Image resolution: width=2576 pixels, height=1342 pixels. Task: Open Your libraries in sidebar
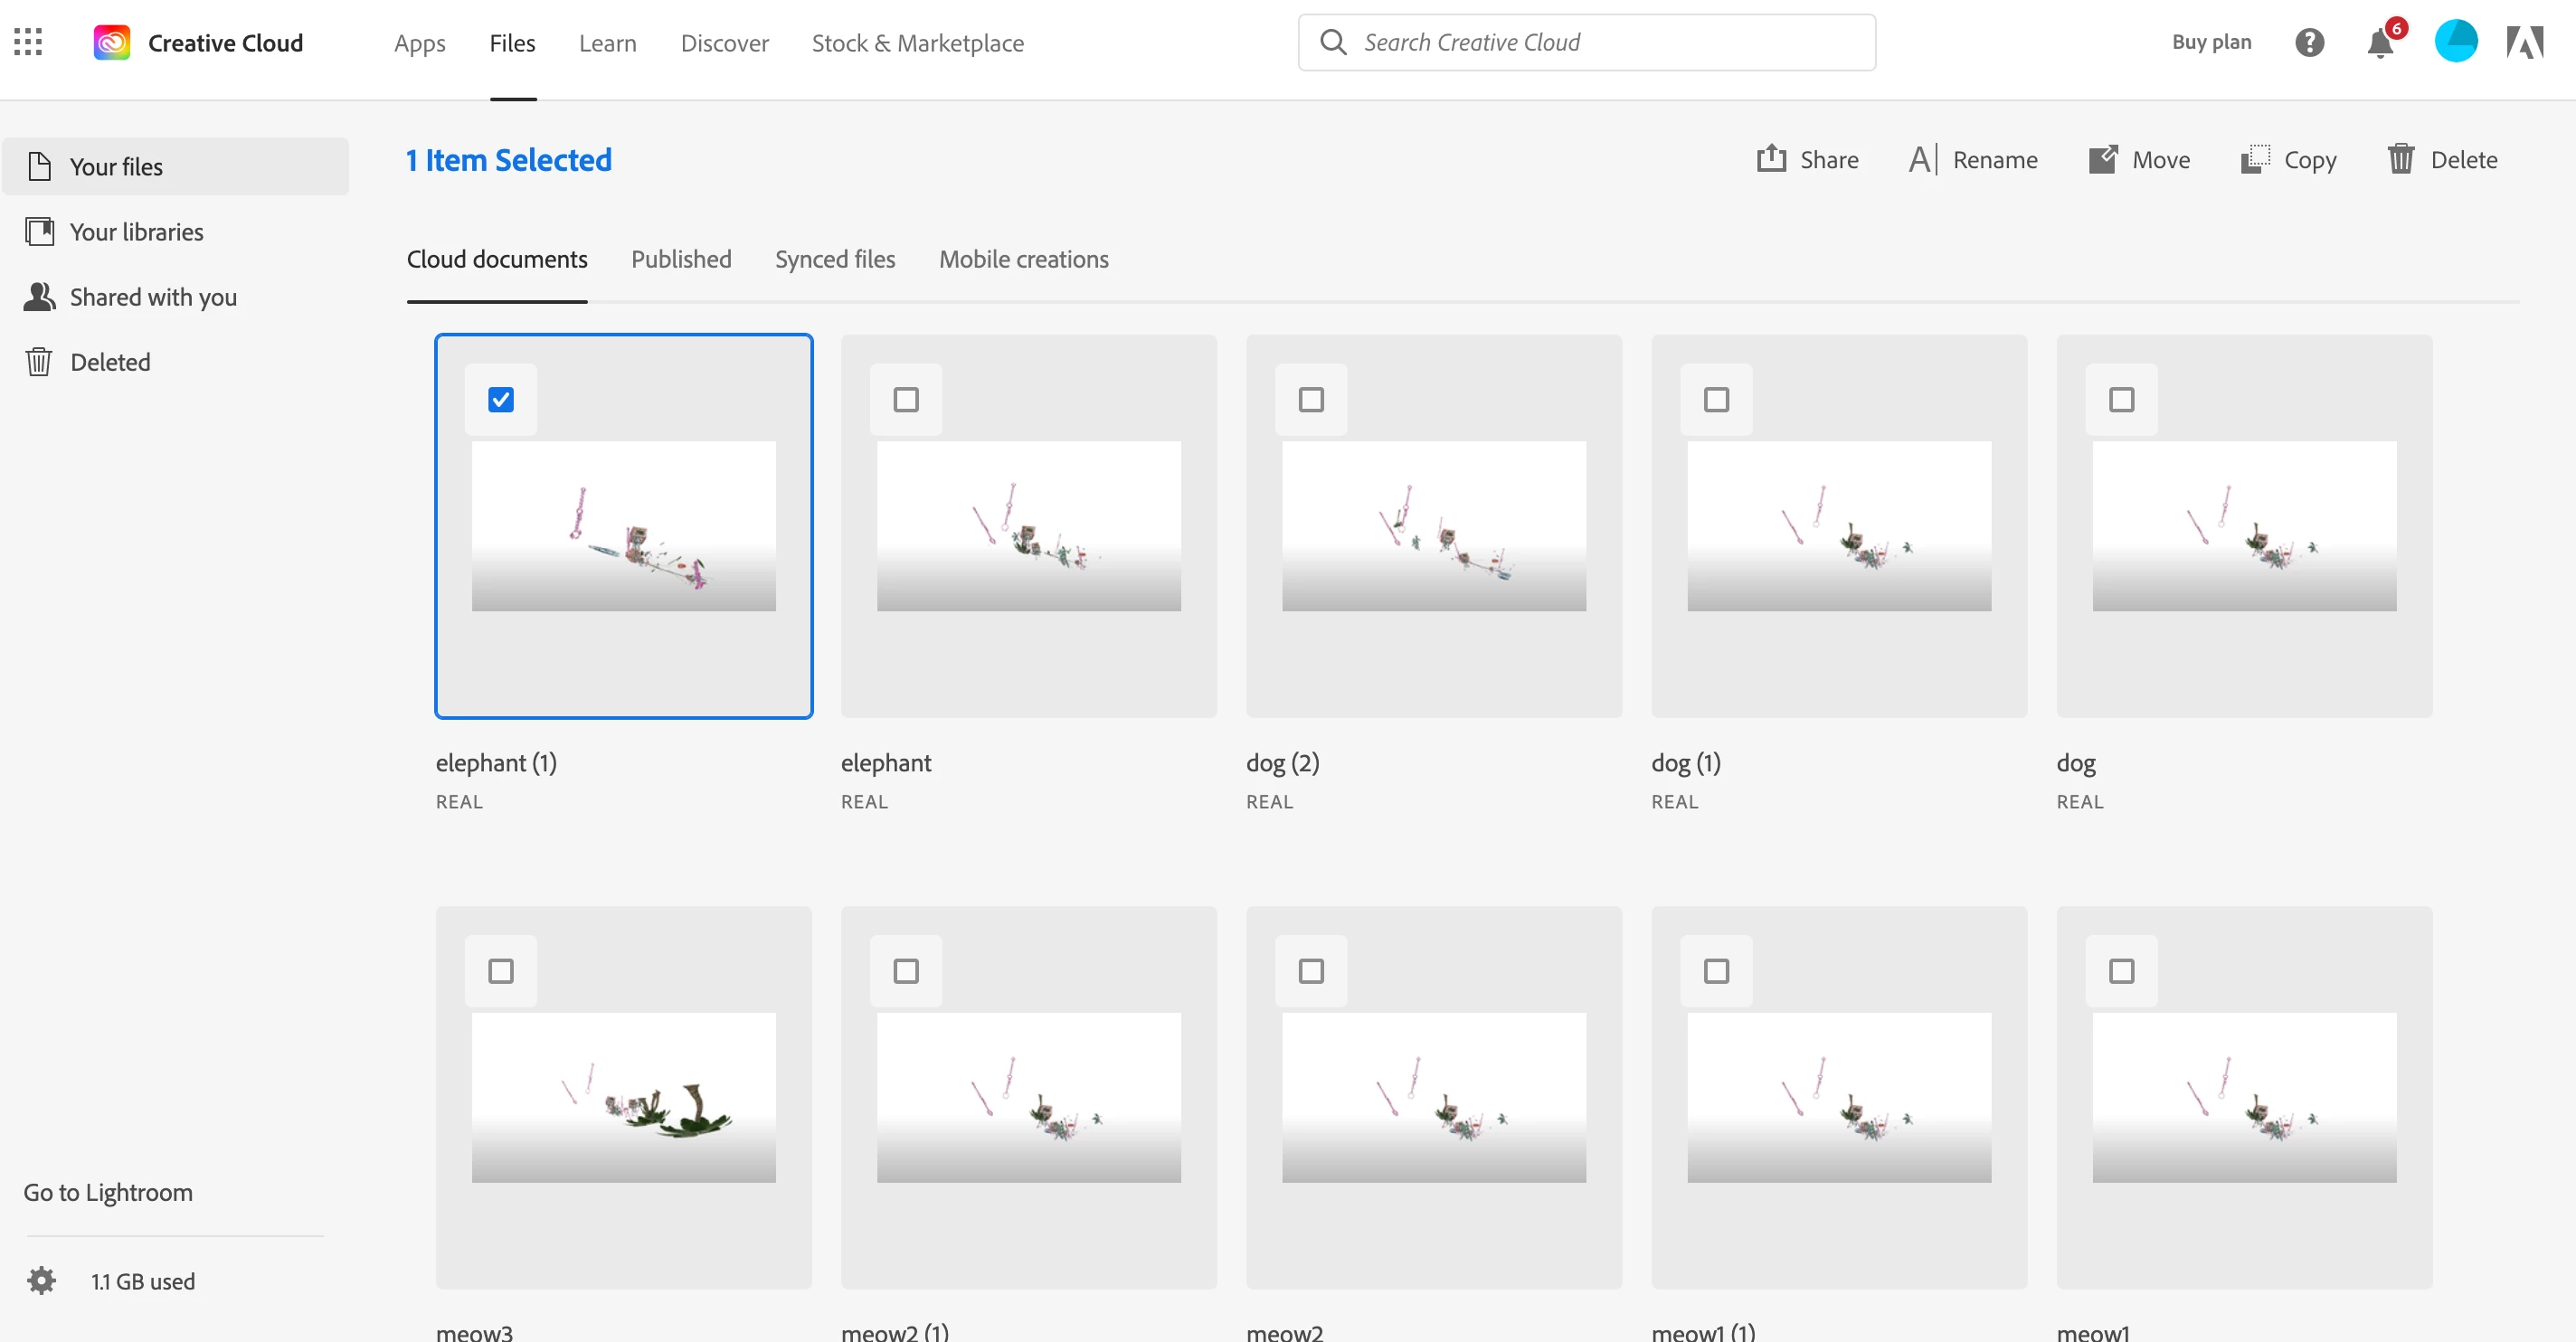click(x=136, y=232)
